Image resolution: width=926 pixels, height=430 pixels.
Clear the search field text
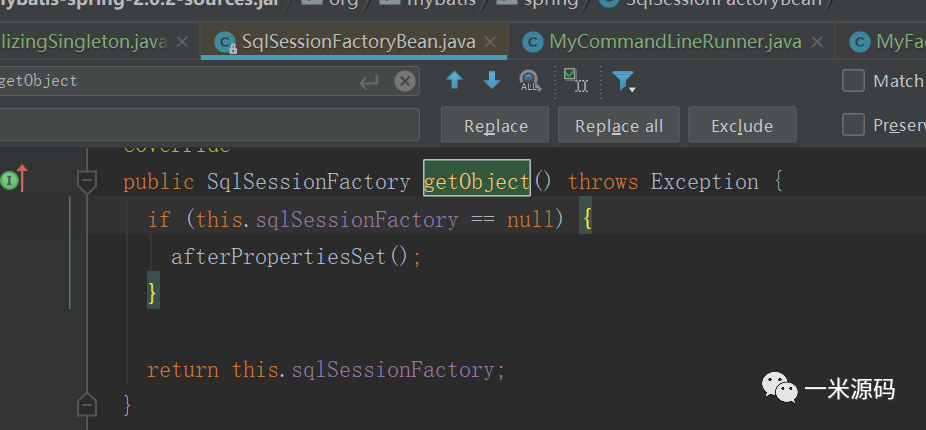[x=404, y=81]
